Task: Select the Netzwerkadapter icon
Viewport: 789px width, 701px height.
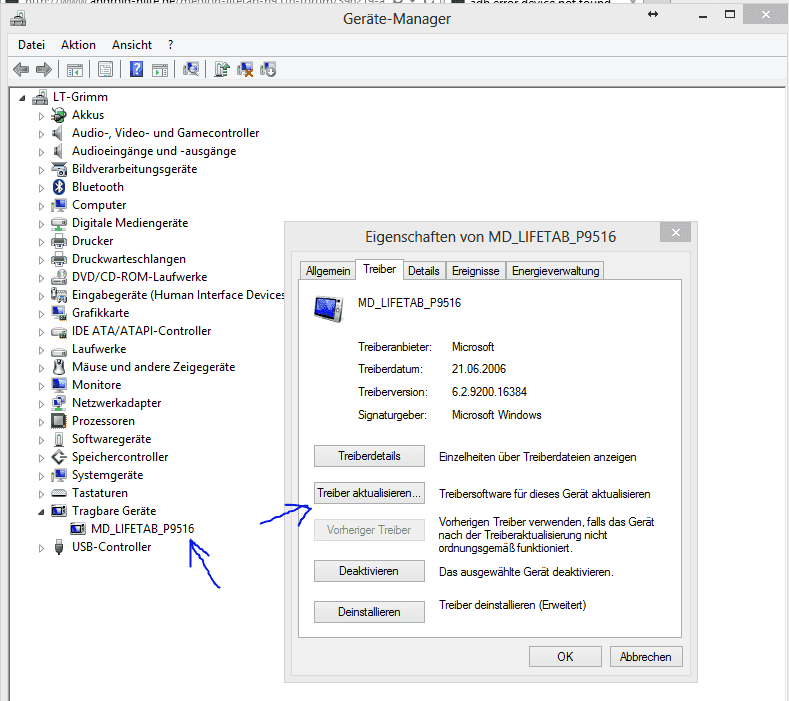Action: (59, 403)
